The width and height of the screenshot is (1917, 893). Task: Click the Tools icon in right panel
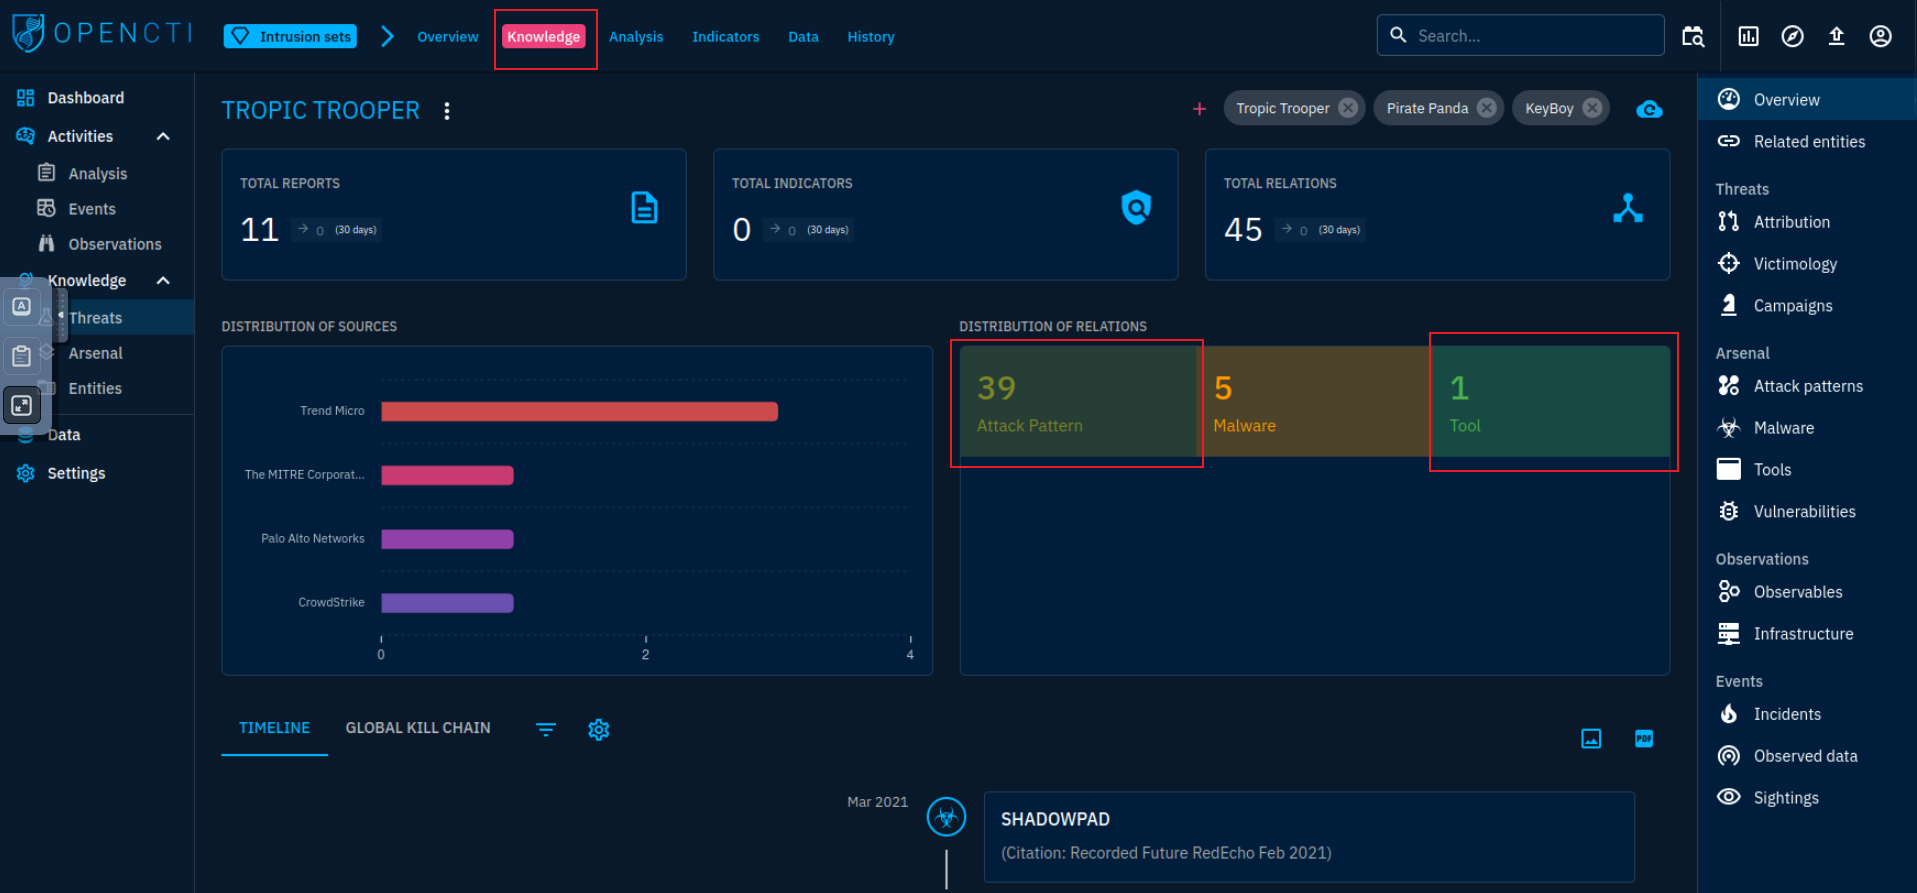point(1728,469)
